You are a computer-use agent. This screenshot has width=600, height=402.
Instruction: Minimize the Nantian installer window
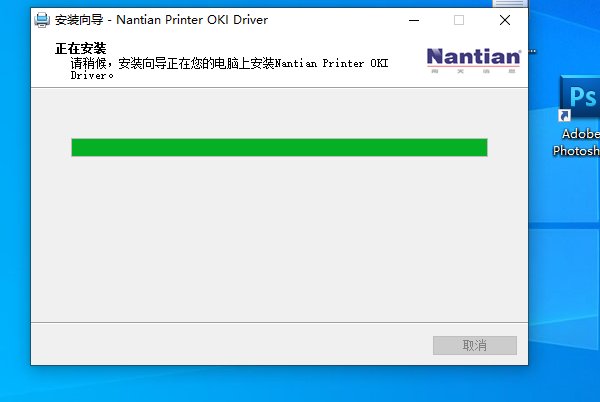(x=414, y=20)
